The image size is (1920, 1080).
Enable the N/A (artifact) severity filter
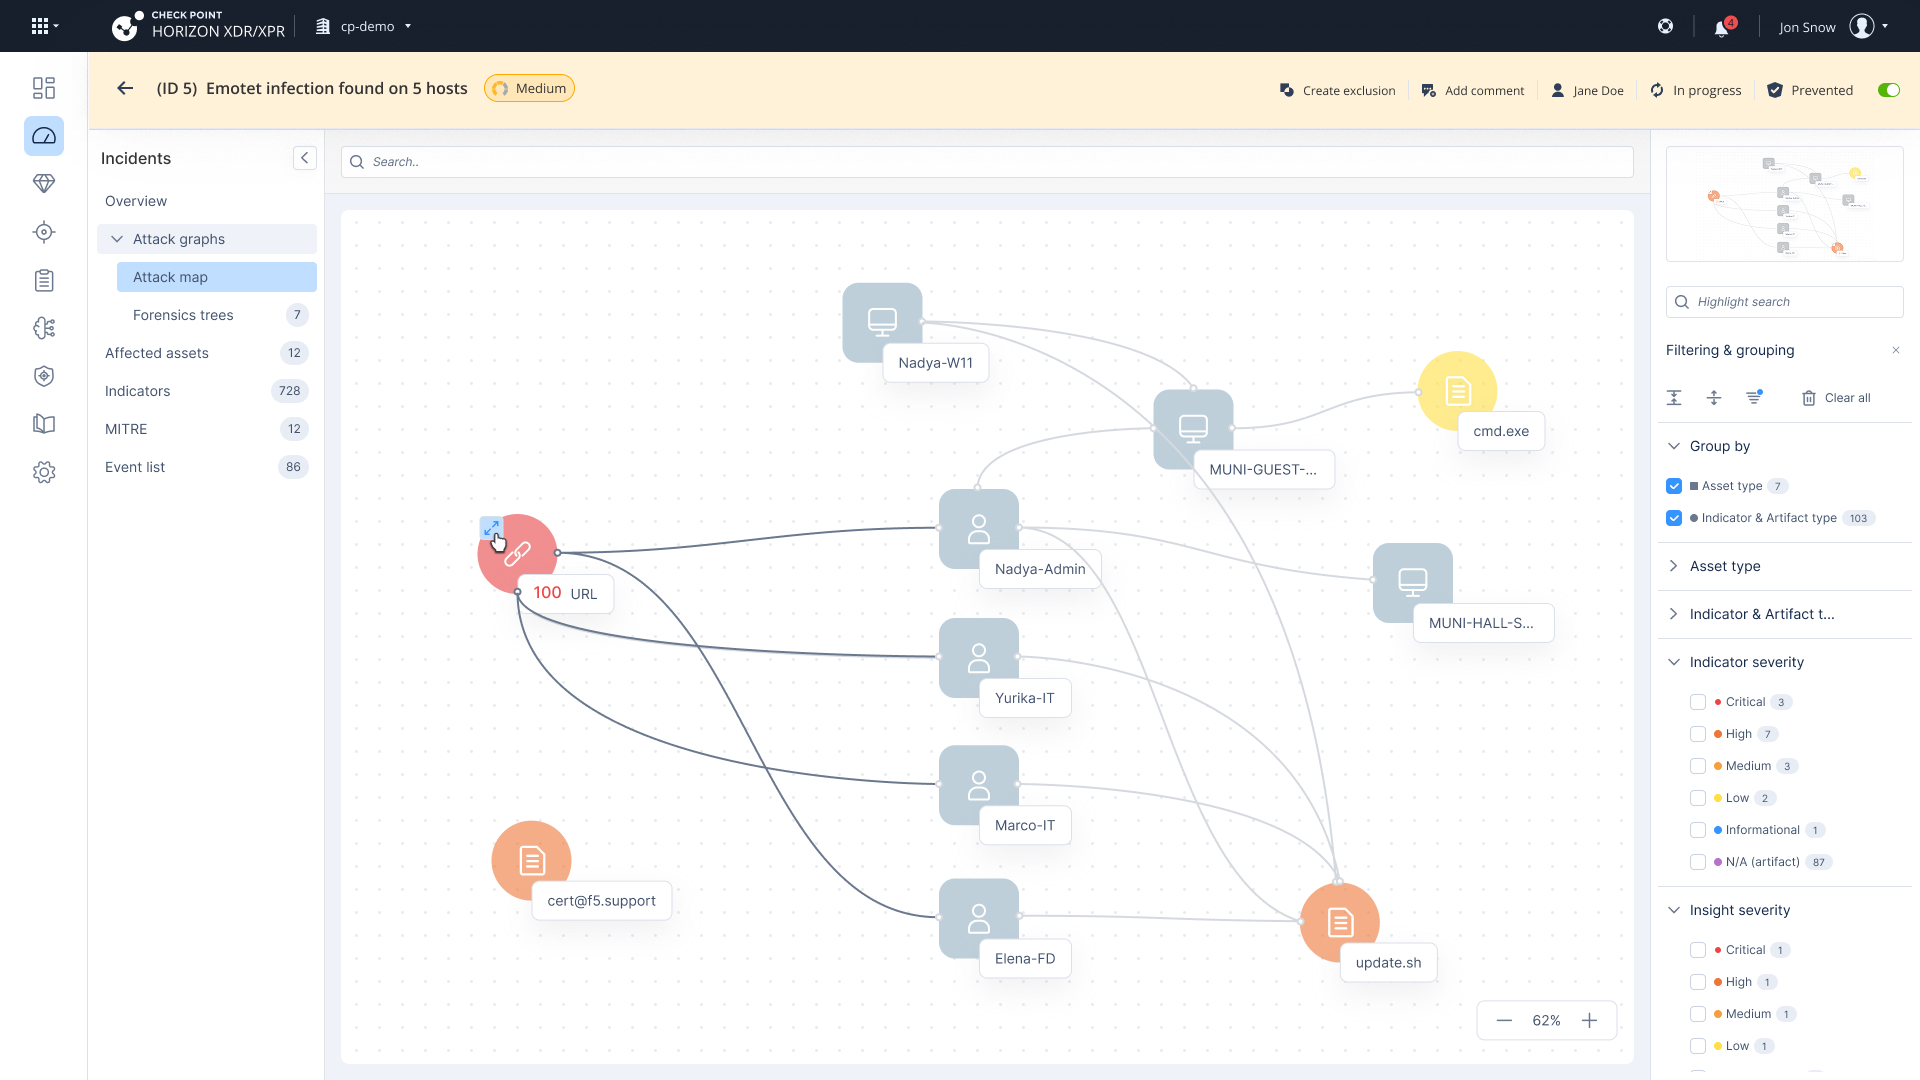[x=1698, y=862]
